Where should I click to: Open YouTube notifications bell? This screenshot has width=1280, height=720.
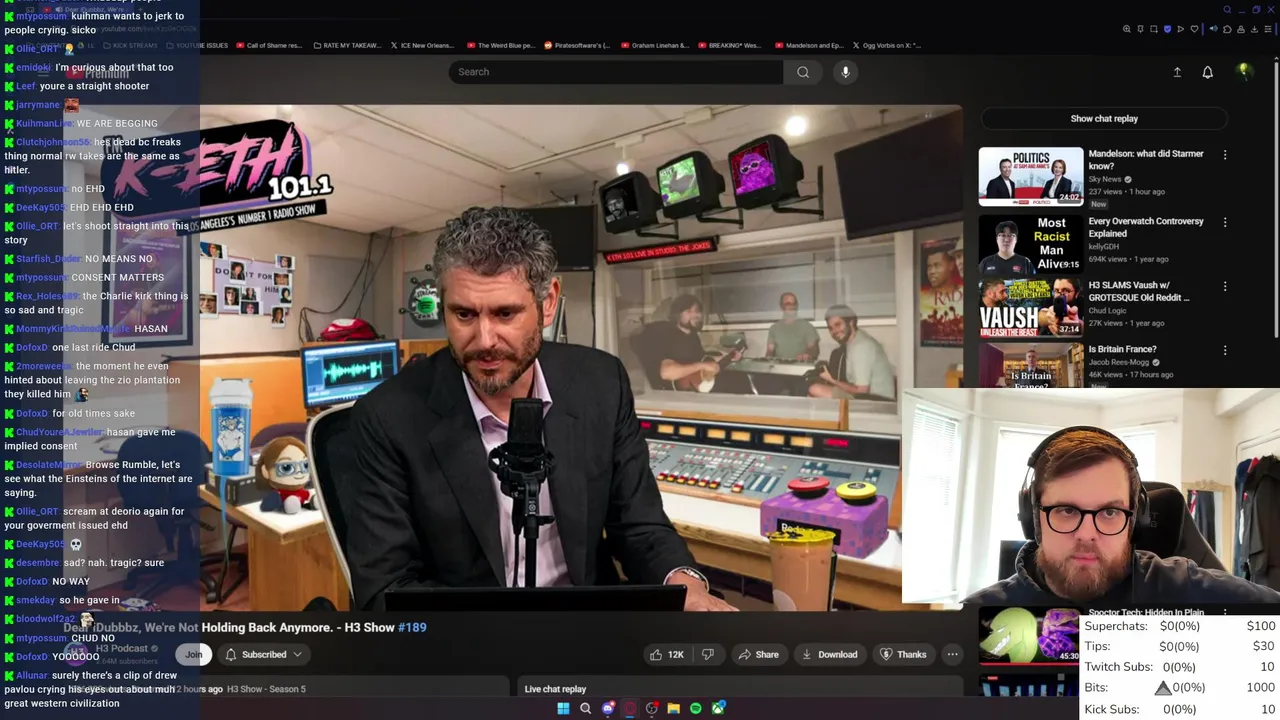1207,72
